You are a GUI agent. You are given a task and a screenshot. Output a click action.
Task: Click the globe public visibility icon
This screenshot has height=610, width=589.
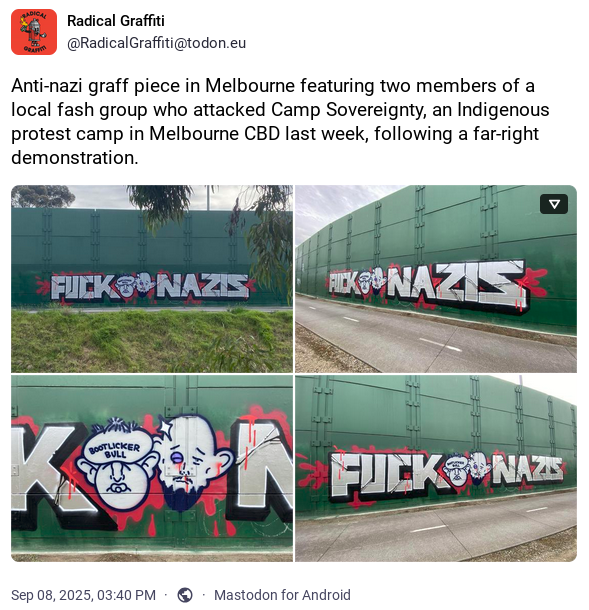click(185, 595)
